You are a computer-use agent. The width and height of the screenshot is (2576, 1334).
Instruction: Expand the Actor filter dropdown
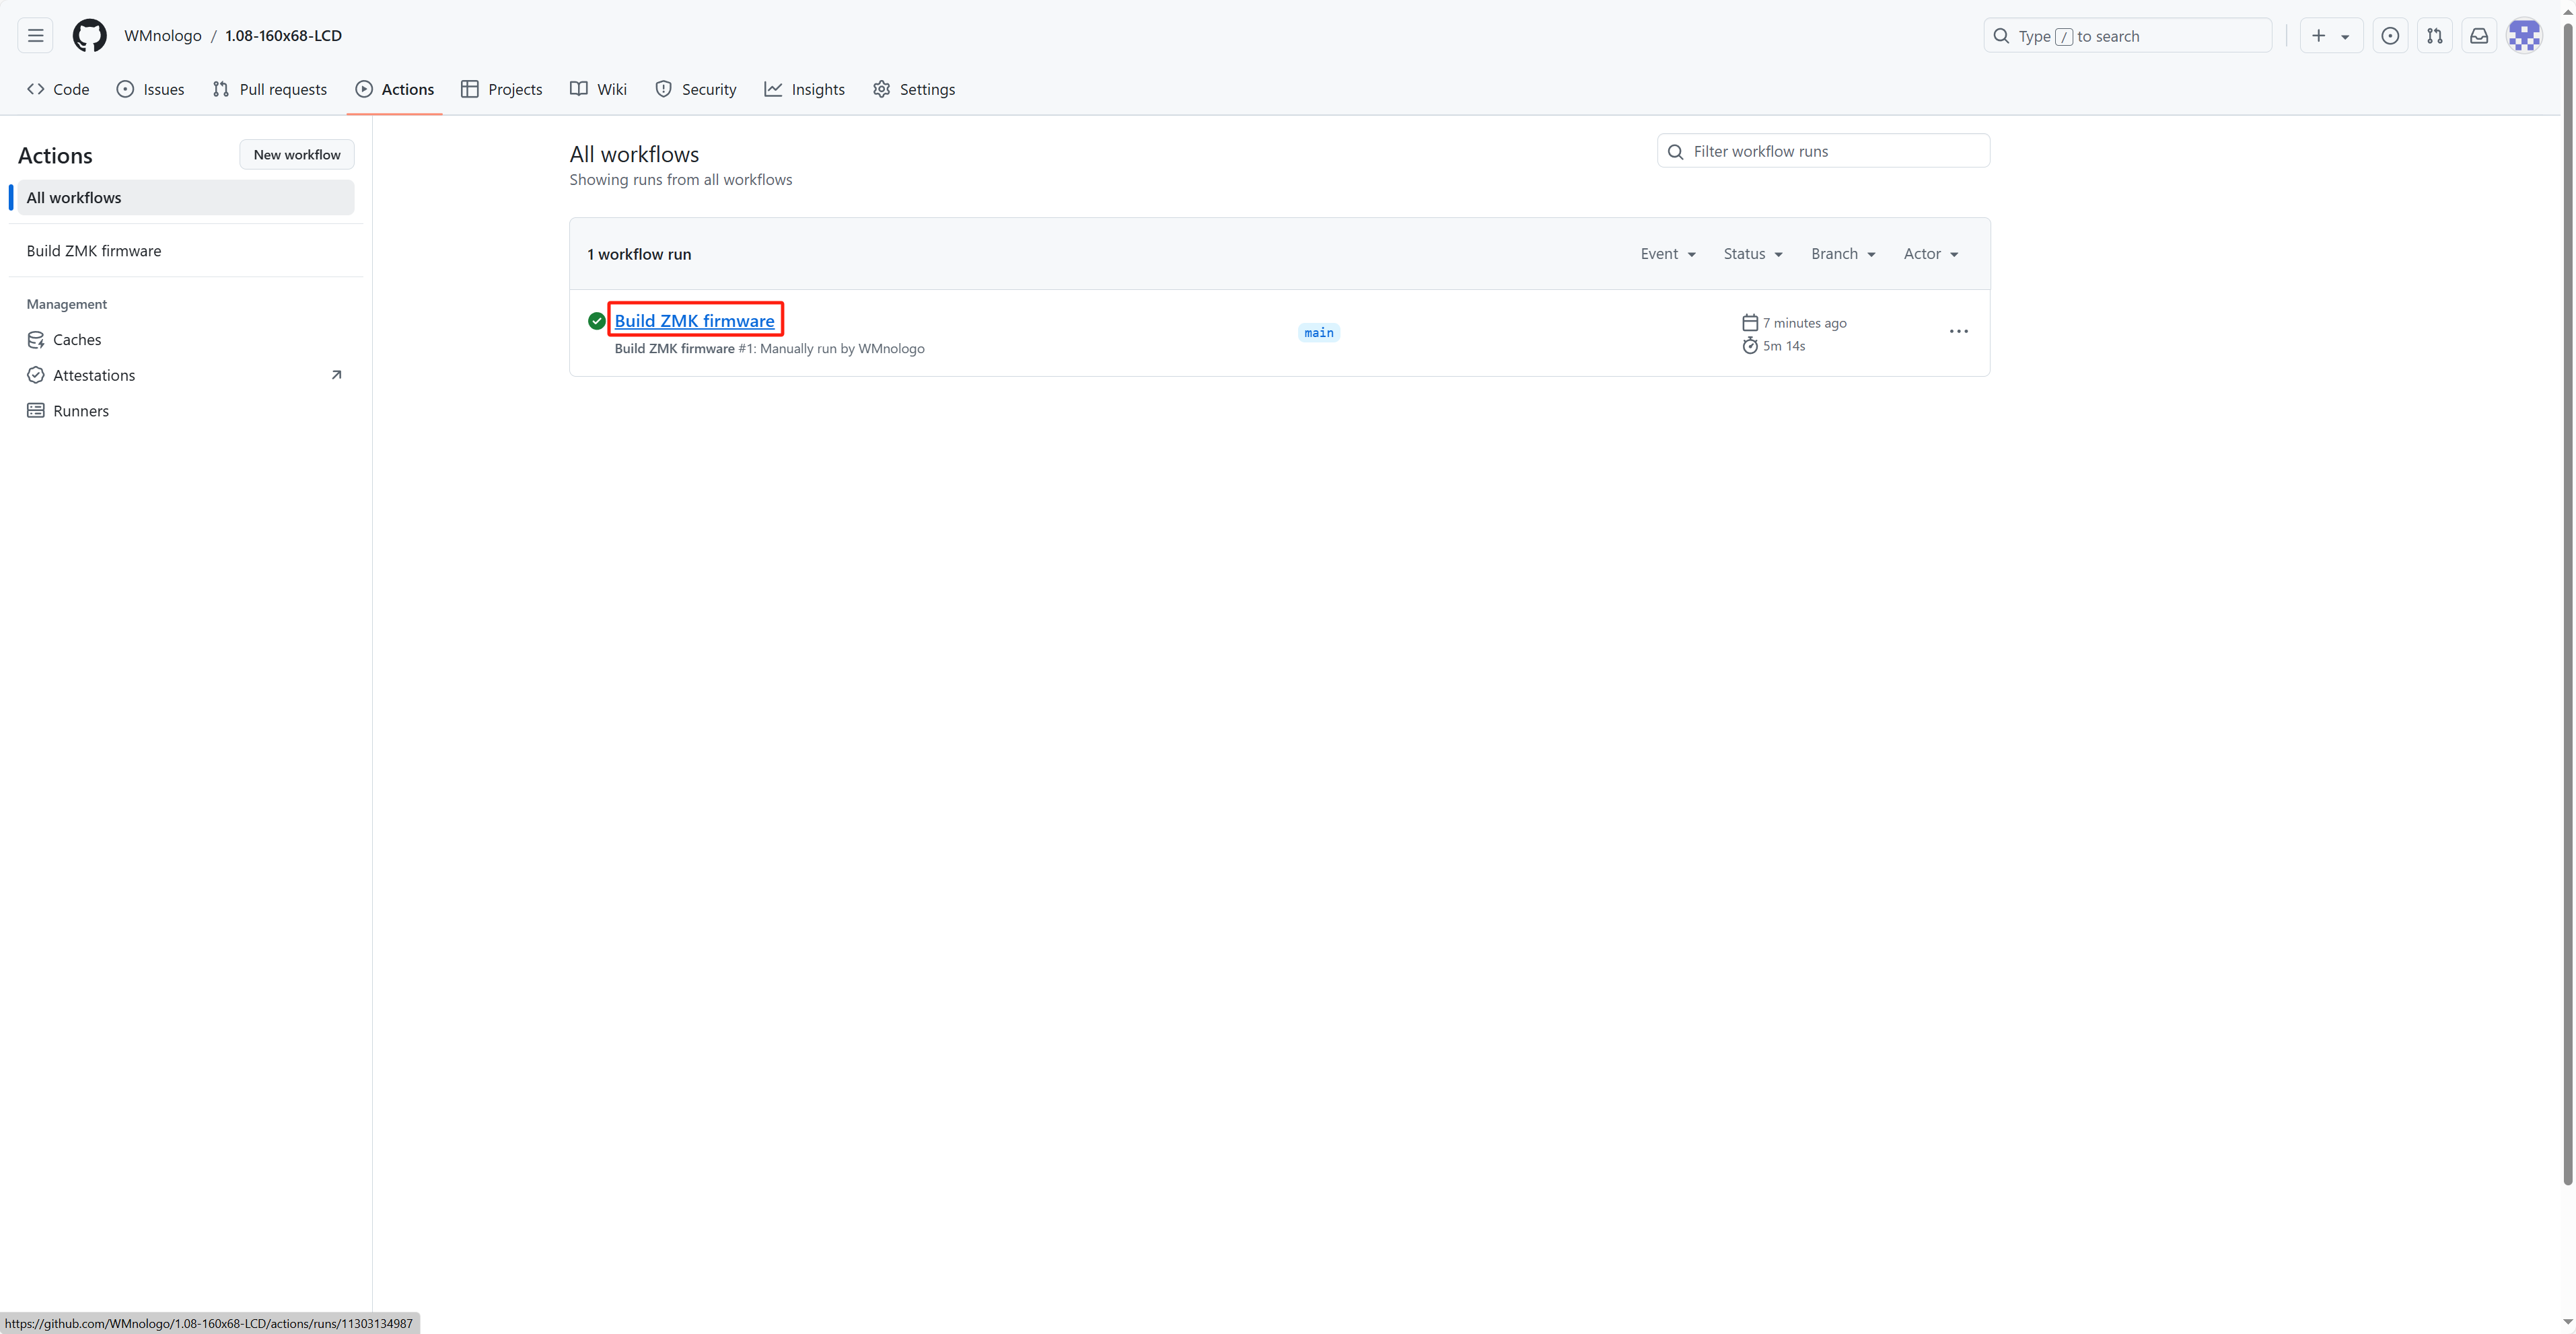coord(1931,254)
